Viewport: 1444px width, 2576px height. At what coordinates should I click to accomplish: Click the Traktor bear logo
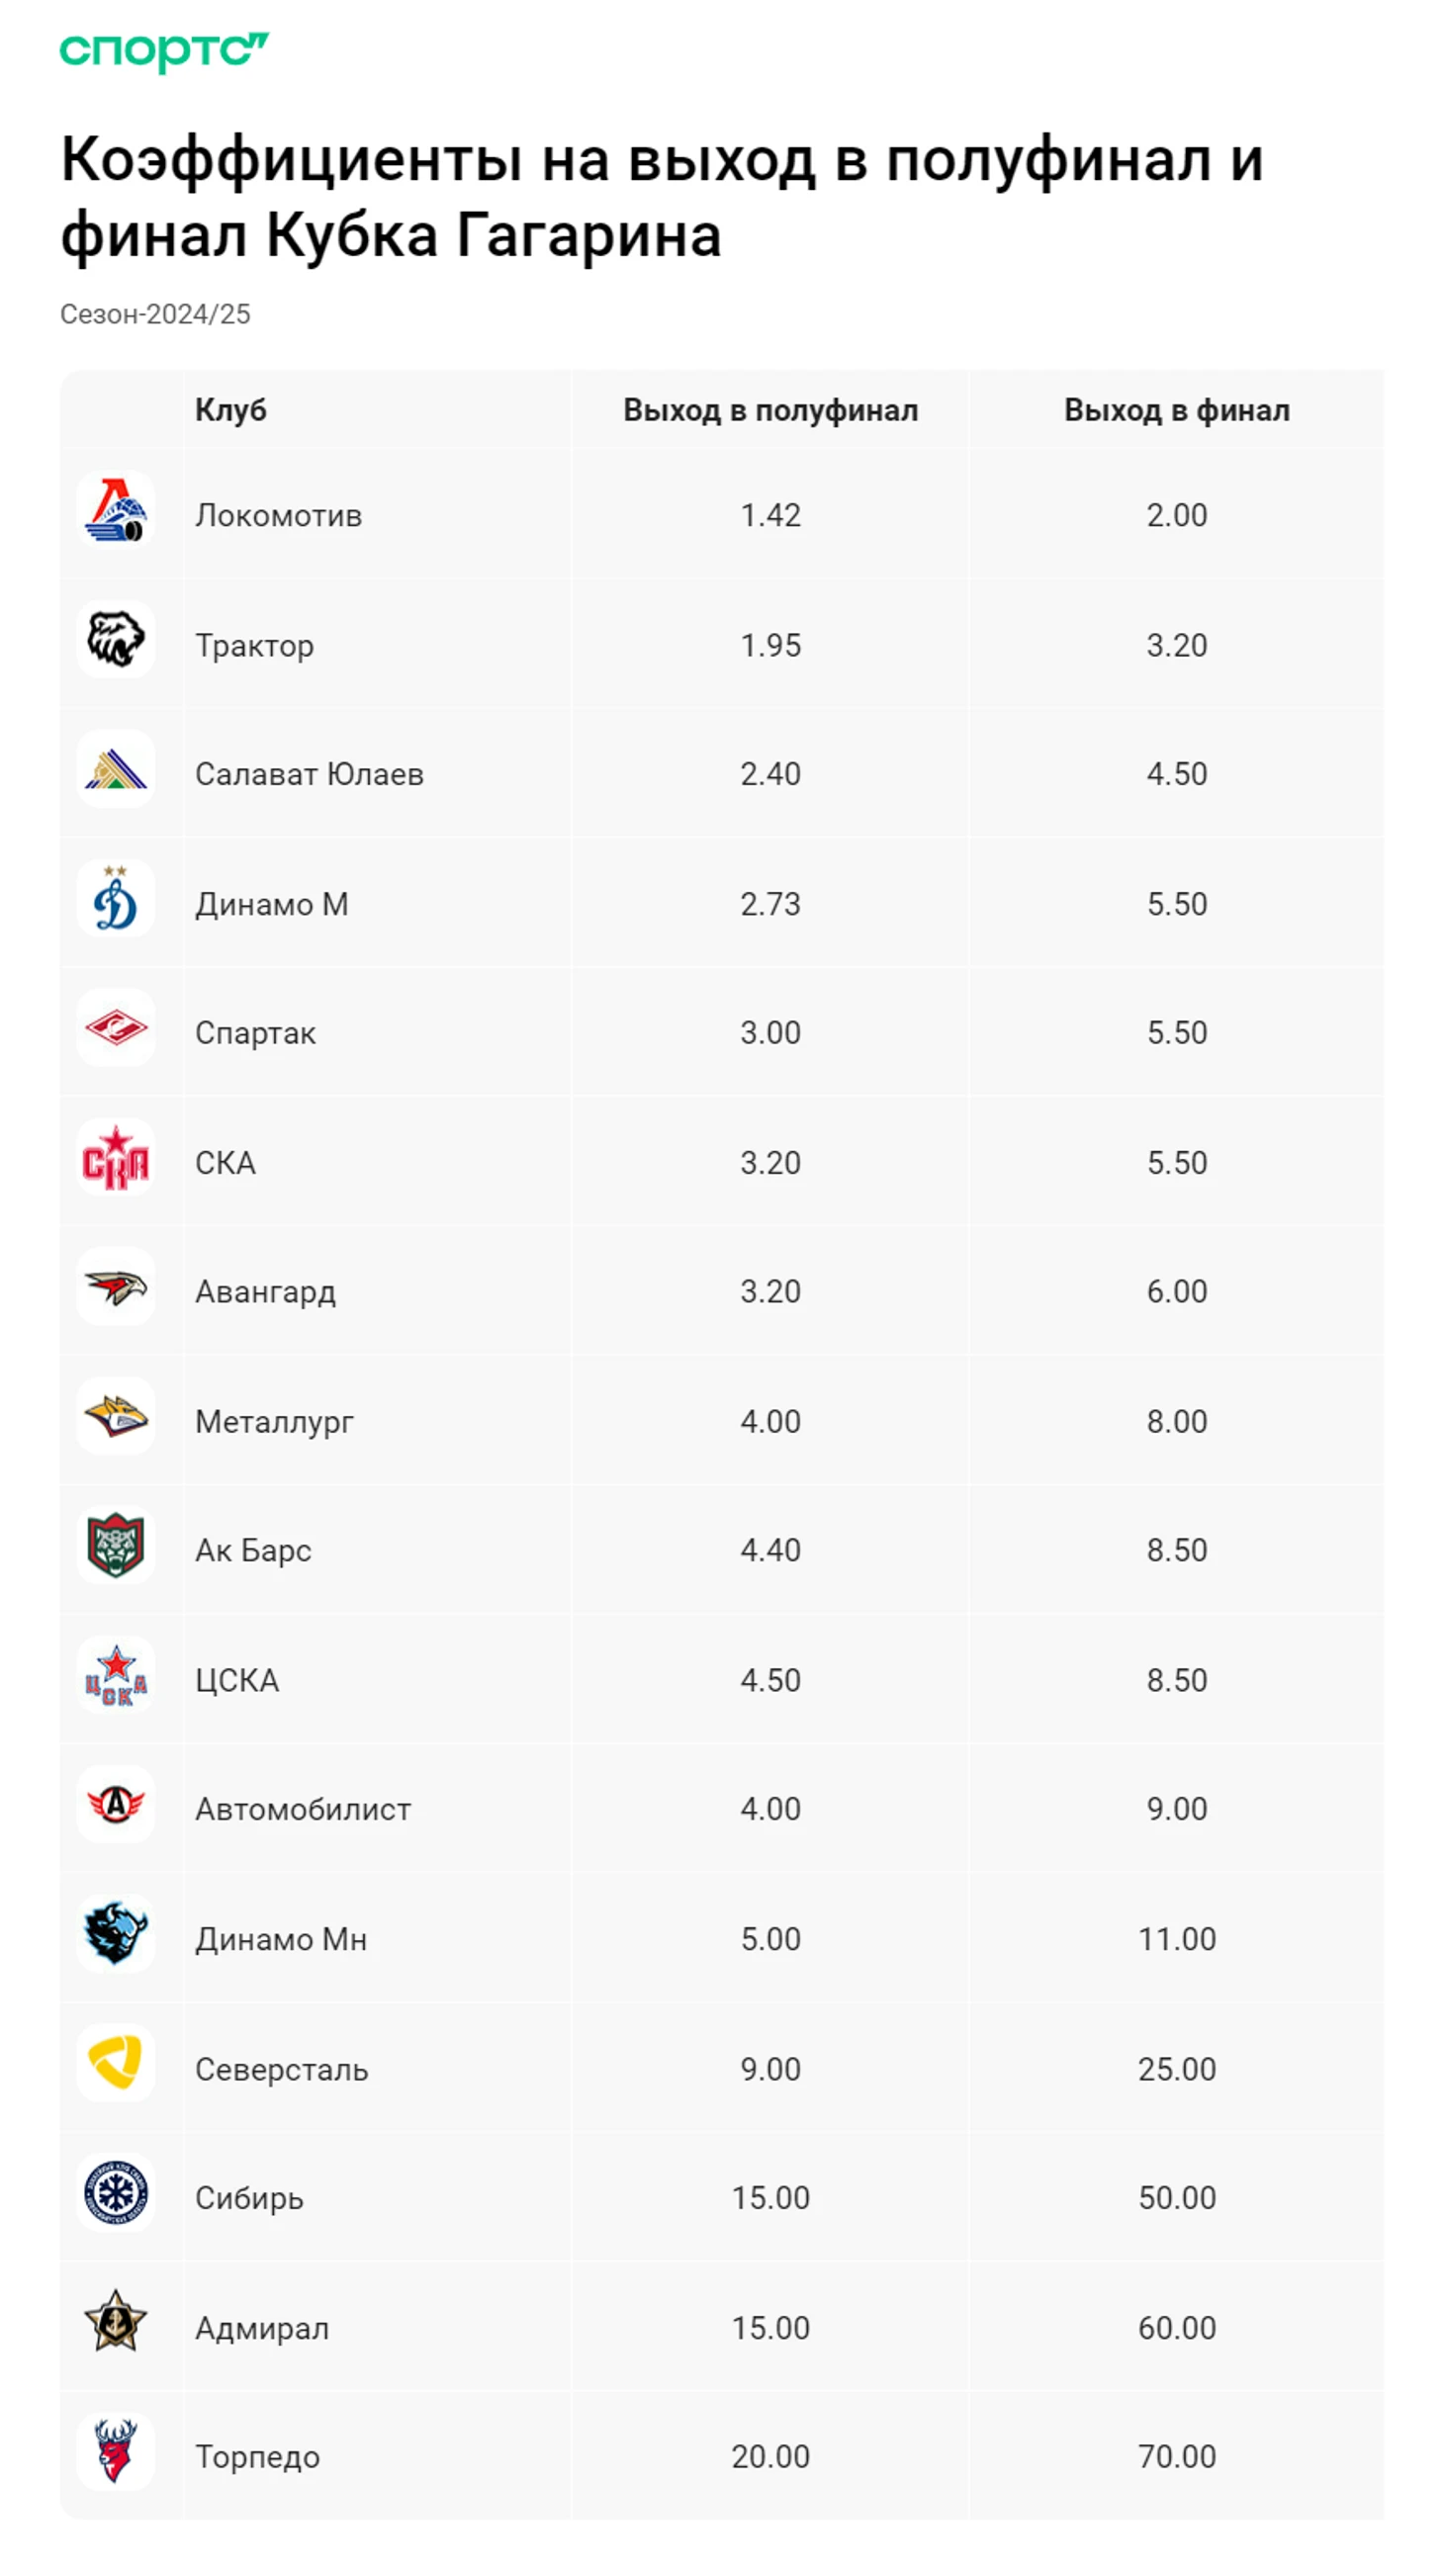pyautogui.click(x=116, y=640)
